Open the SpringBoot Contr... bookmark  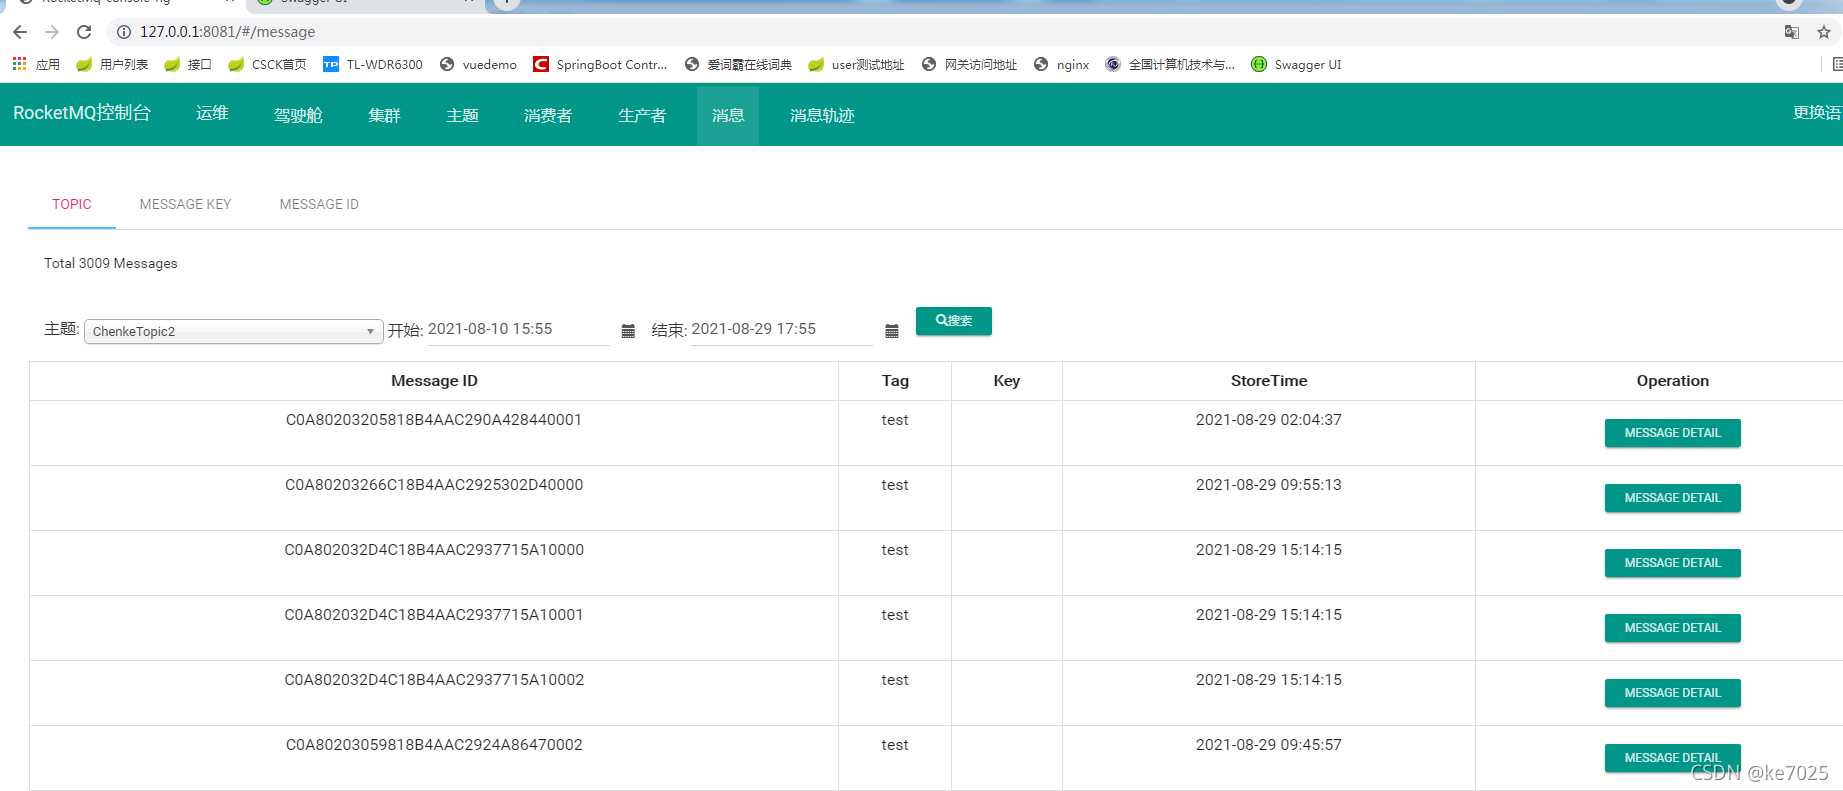pos(600,64)
